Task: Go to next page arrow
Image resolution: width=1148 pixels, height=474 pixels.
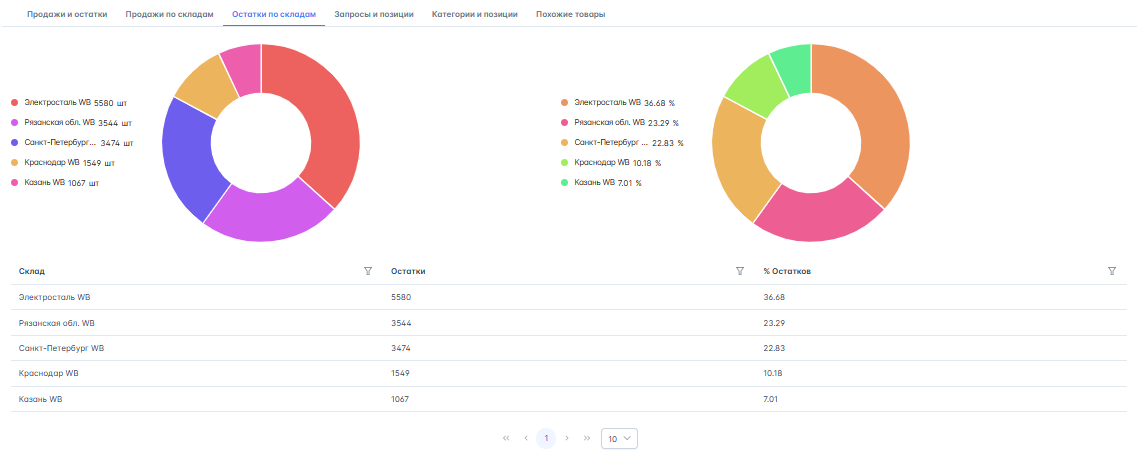Action: pyautogui.click(x=567, y=438)
